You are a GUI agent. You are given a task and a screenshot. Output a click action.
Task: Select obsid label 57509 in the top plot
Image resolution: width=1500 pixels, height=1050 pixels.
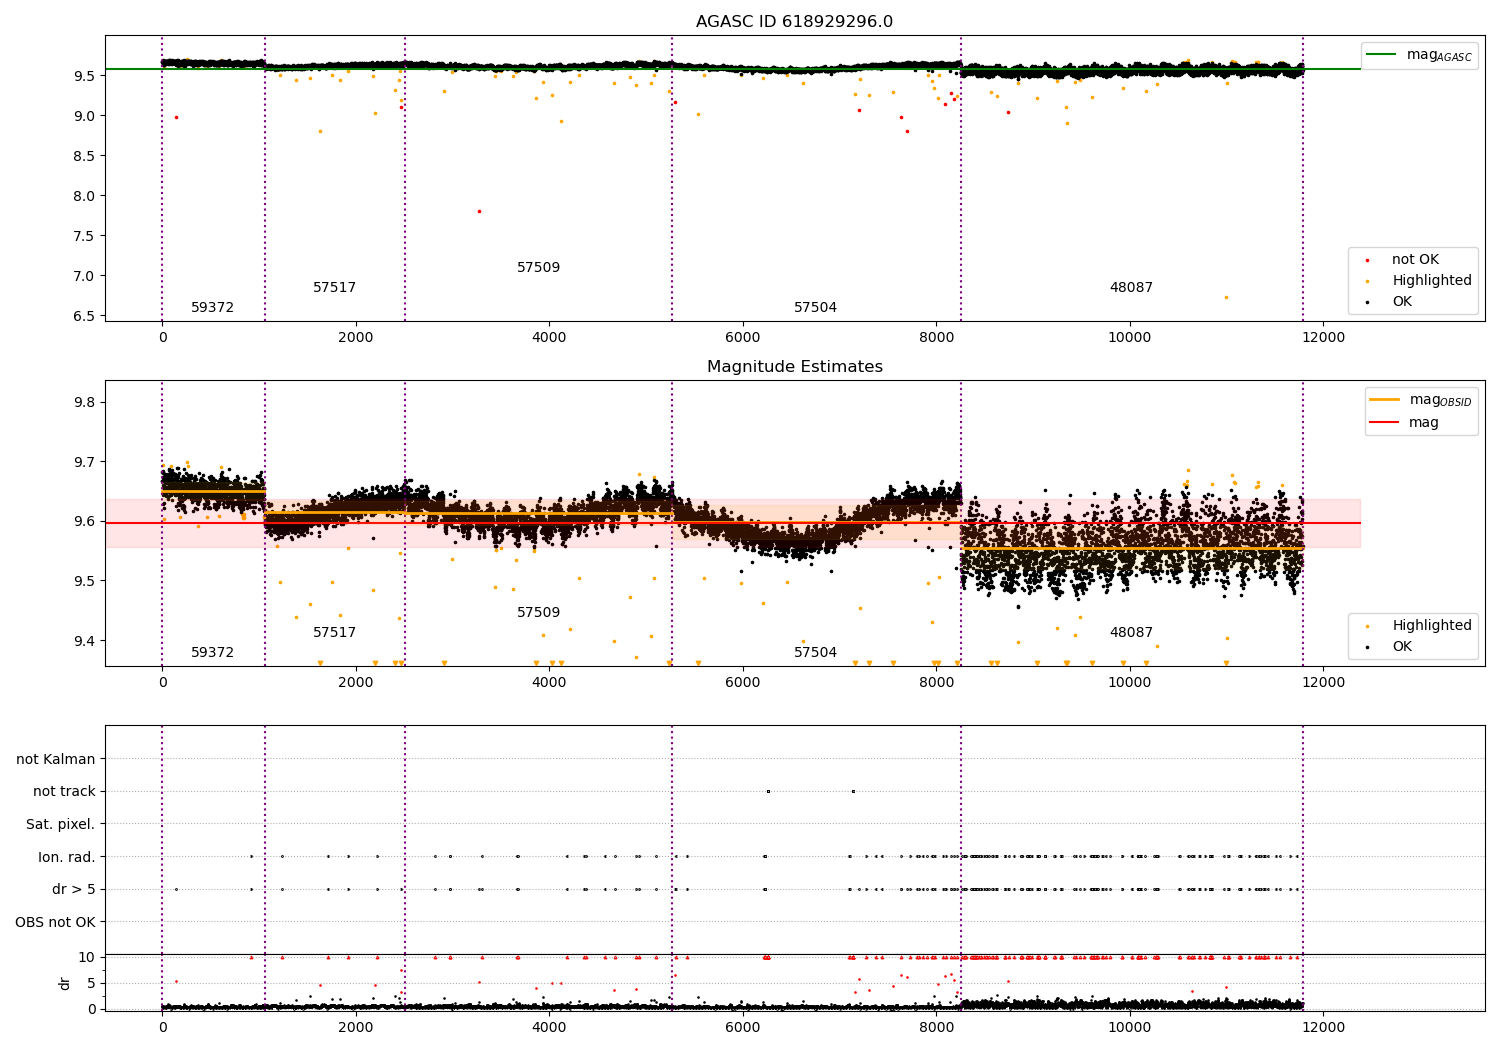538,268
